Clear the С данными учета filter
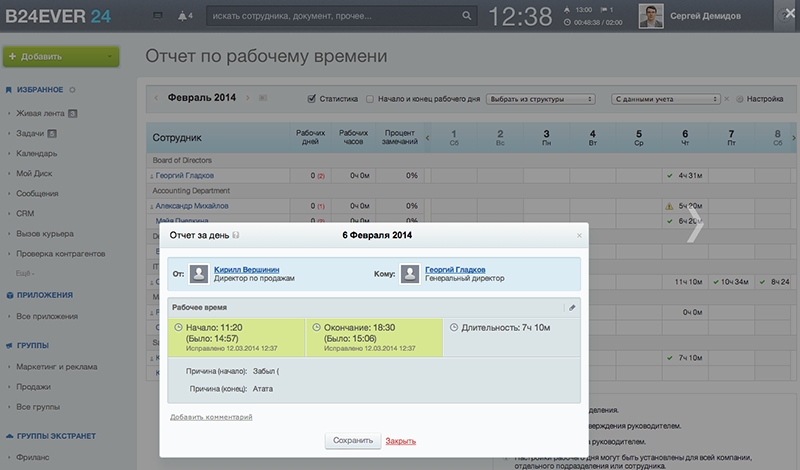 click(727, 99)
